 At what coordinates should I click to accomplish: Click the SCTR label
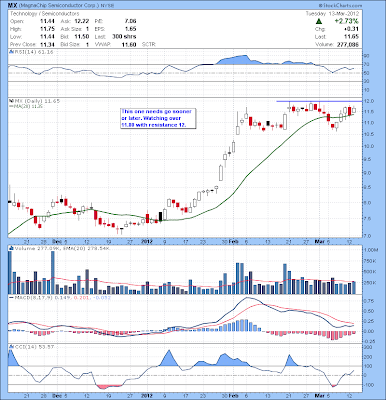coord(149,44)
